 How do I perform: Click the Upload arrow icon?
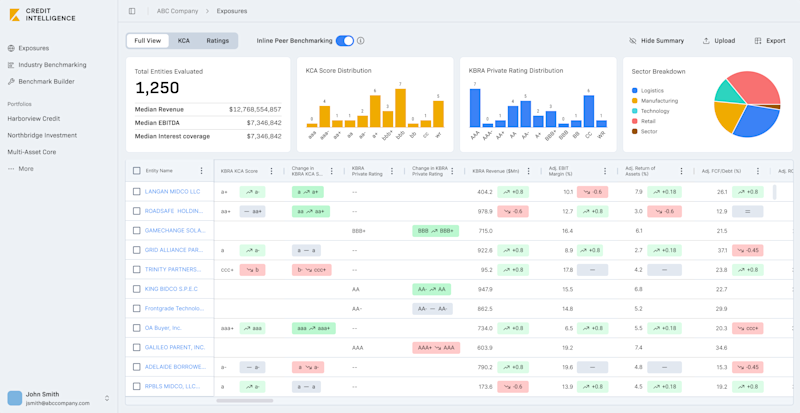tap(706, 41)
